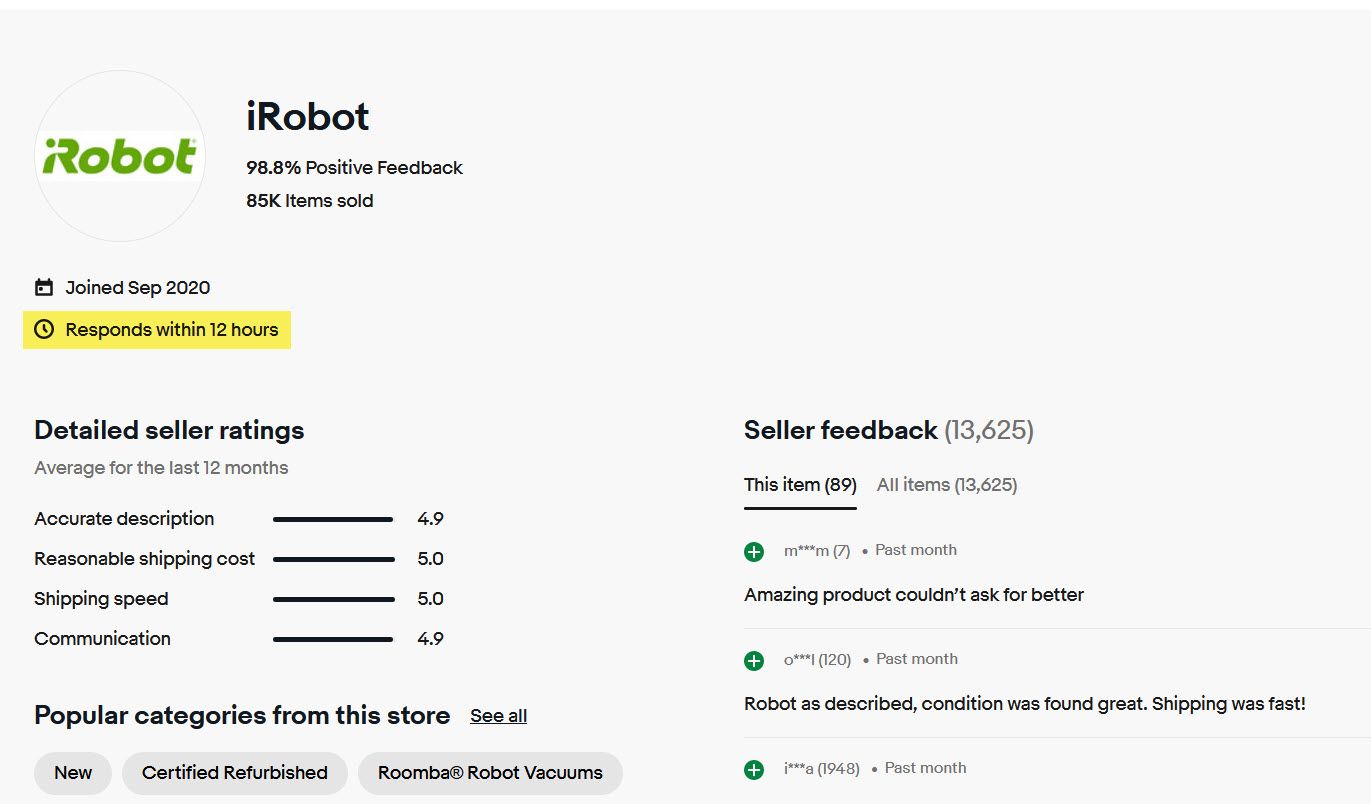Click the Seller feedback heading
Screen dimensions: 1371x804
click(840, 431)
